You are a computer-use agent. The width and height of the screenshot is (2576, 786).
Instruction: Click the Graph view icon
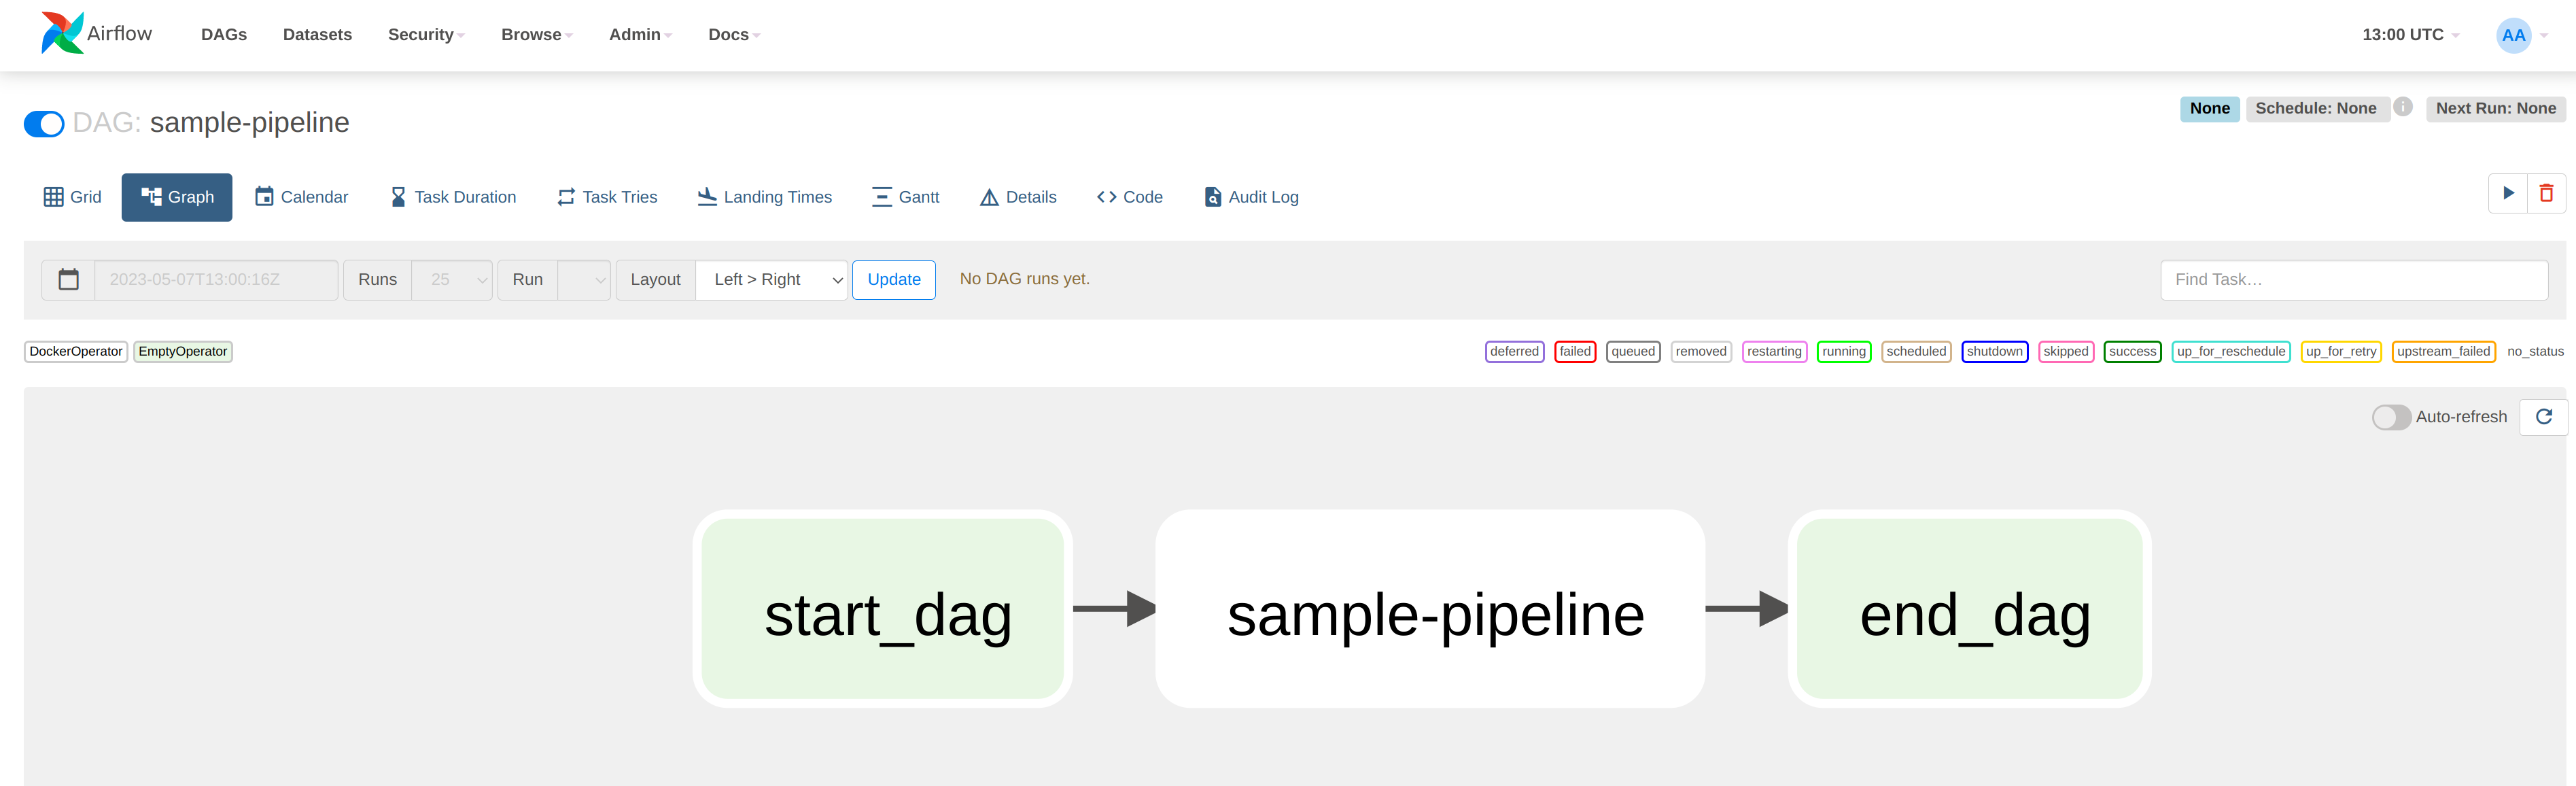[x=179, y=196]
